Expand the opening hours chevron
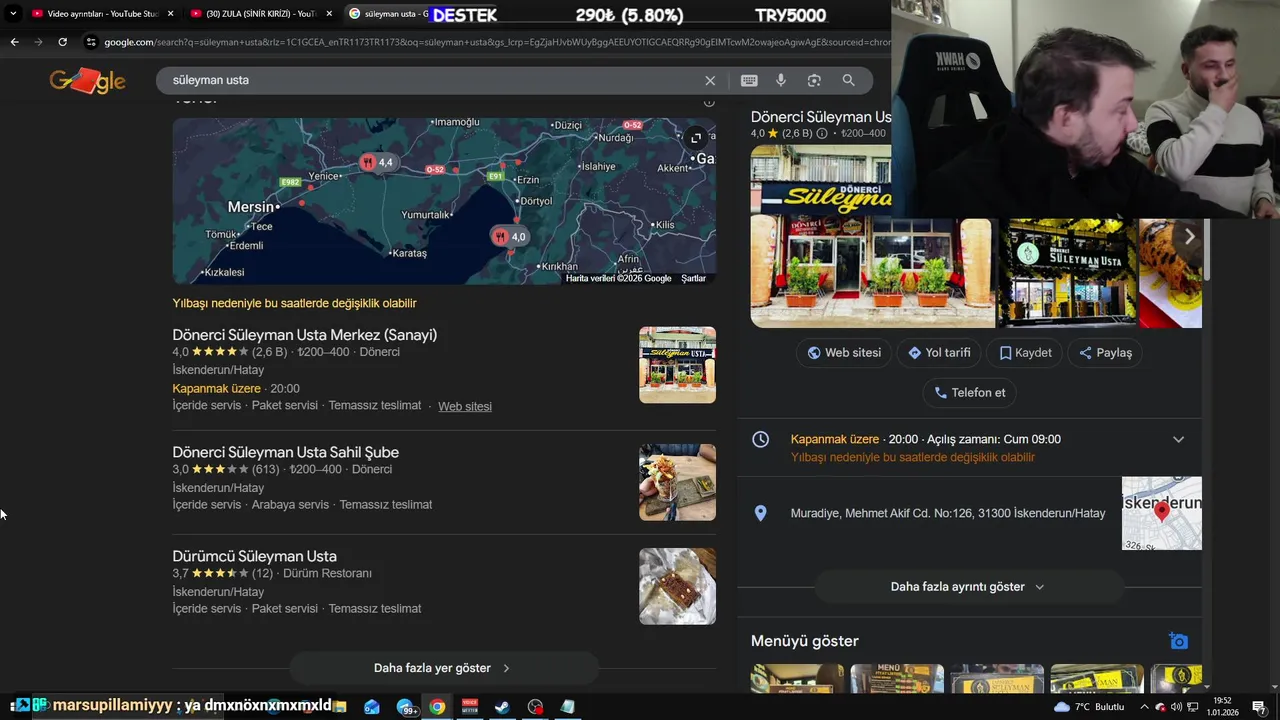 pos(1178,439)
